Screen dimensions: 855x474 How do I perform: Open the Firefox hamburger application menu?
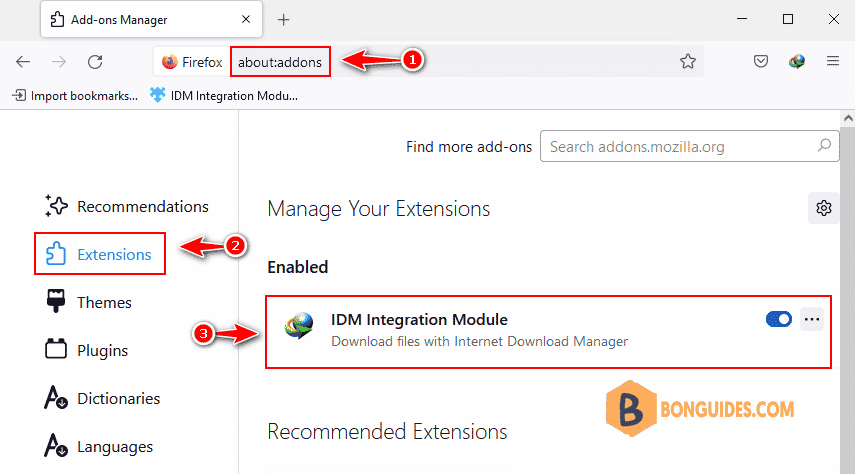coord(833,61)
